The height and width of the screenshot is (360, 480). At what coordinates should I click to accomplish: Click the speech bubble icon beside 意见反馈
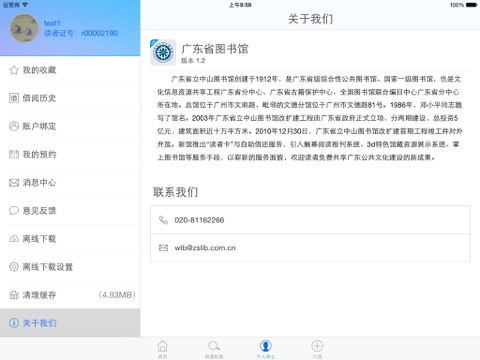[14, 211]
